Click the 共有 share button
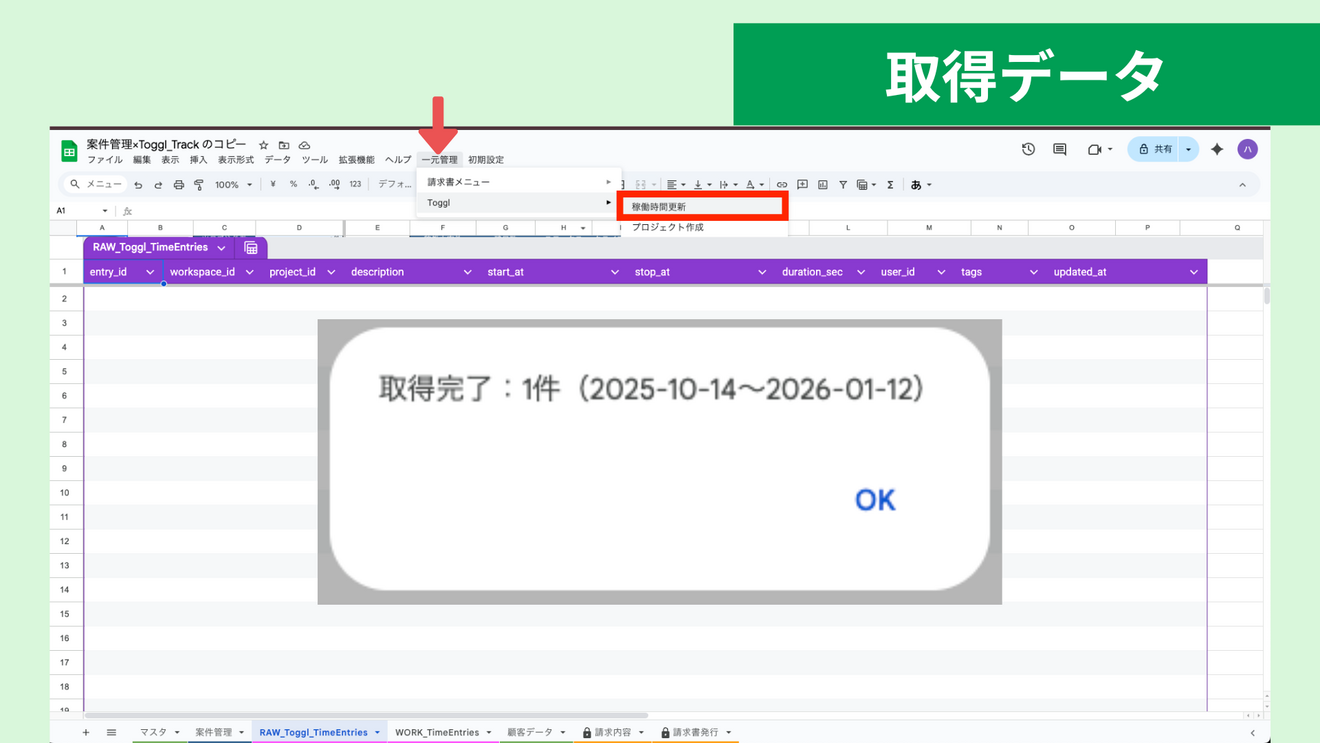1320x743 pixels. coord(1154,149)
